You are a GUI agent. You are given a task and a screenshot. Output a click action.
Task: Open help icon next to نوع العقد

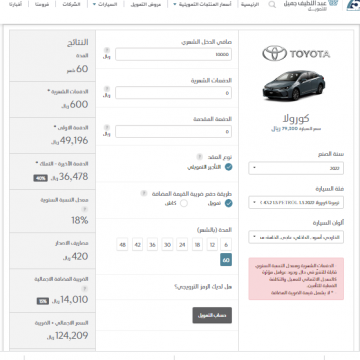(x=199, y=157)
